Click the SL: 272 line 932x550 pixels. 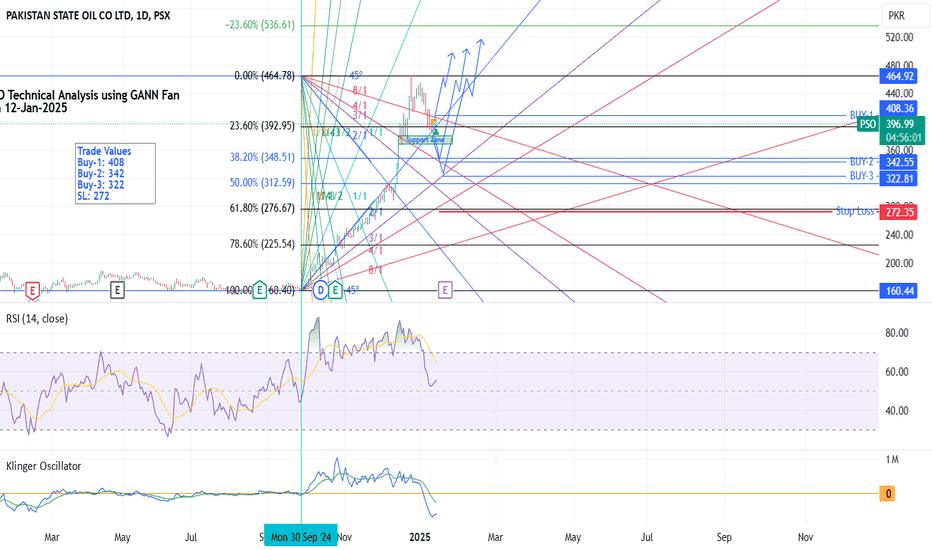93,196
